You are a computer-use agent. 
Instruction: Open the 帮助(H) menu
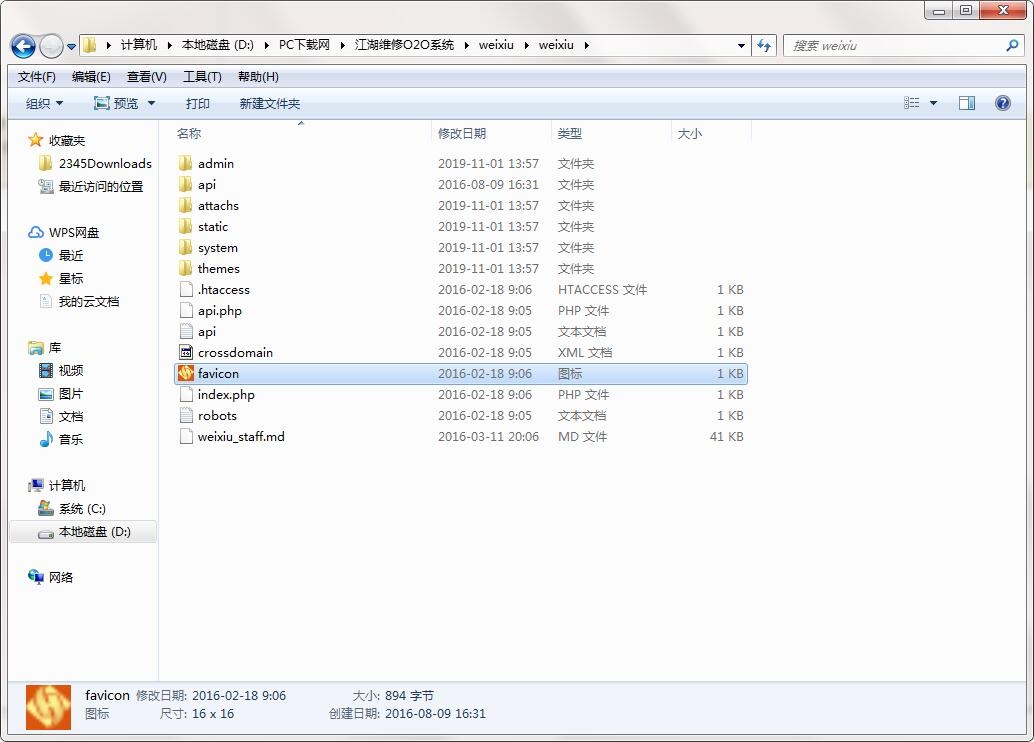click(258, 77)
